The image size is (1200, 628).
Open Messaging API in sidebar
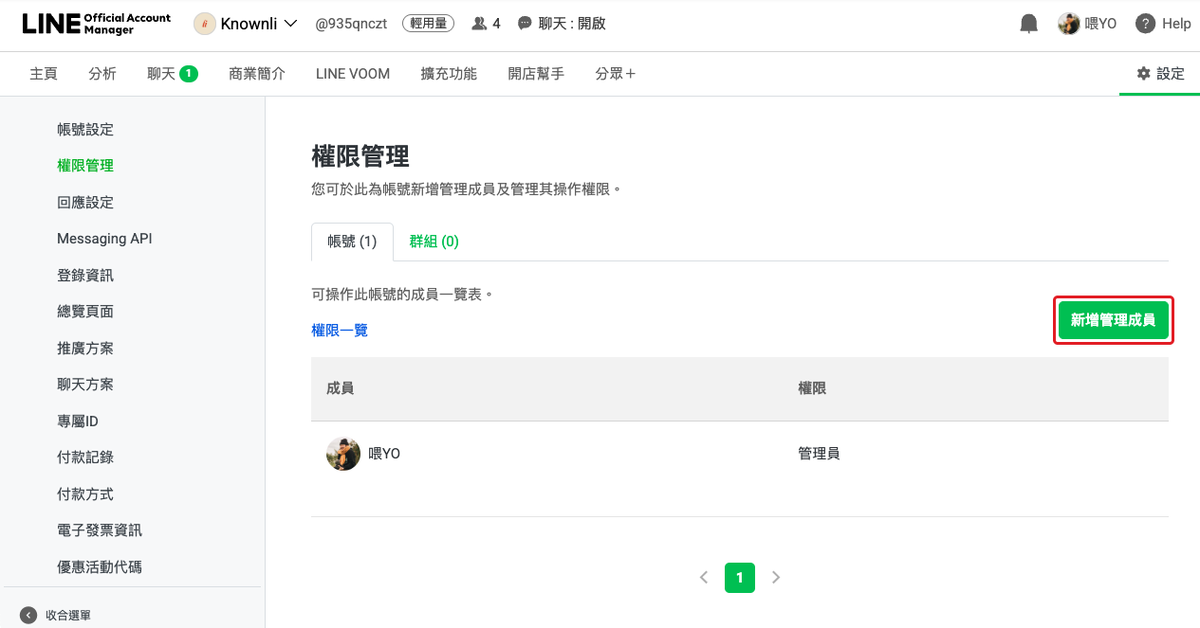point(104,239)
